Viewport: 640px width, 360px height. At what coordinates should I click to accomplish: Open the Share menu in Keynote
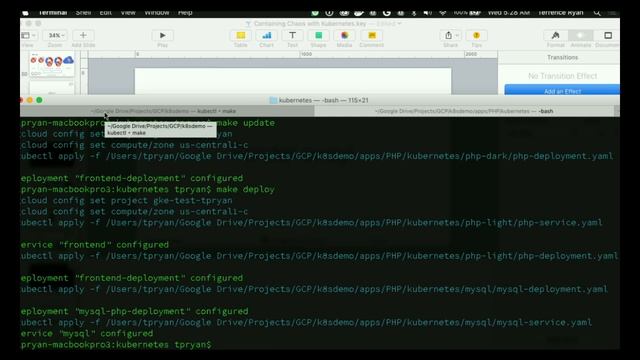(451, 36)
